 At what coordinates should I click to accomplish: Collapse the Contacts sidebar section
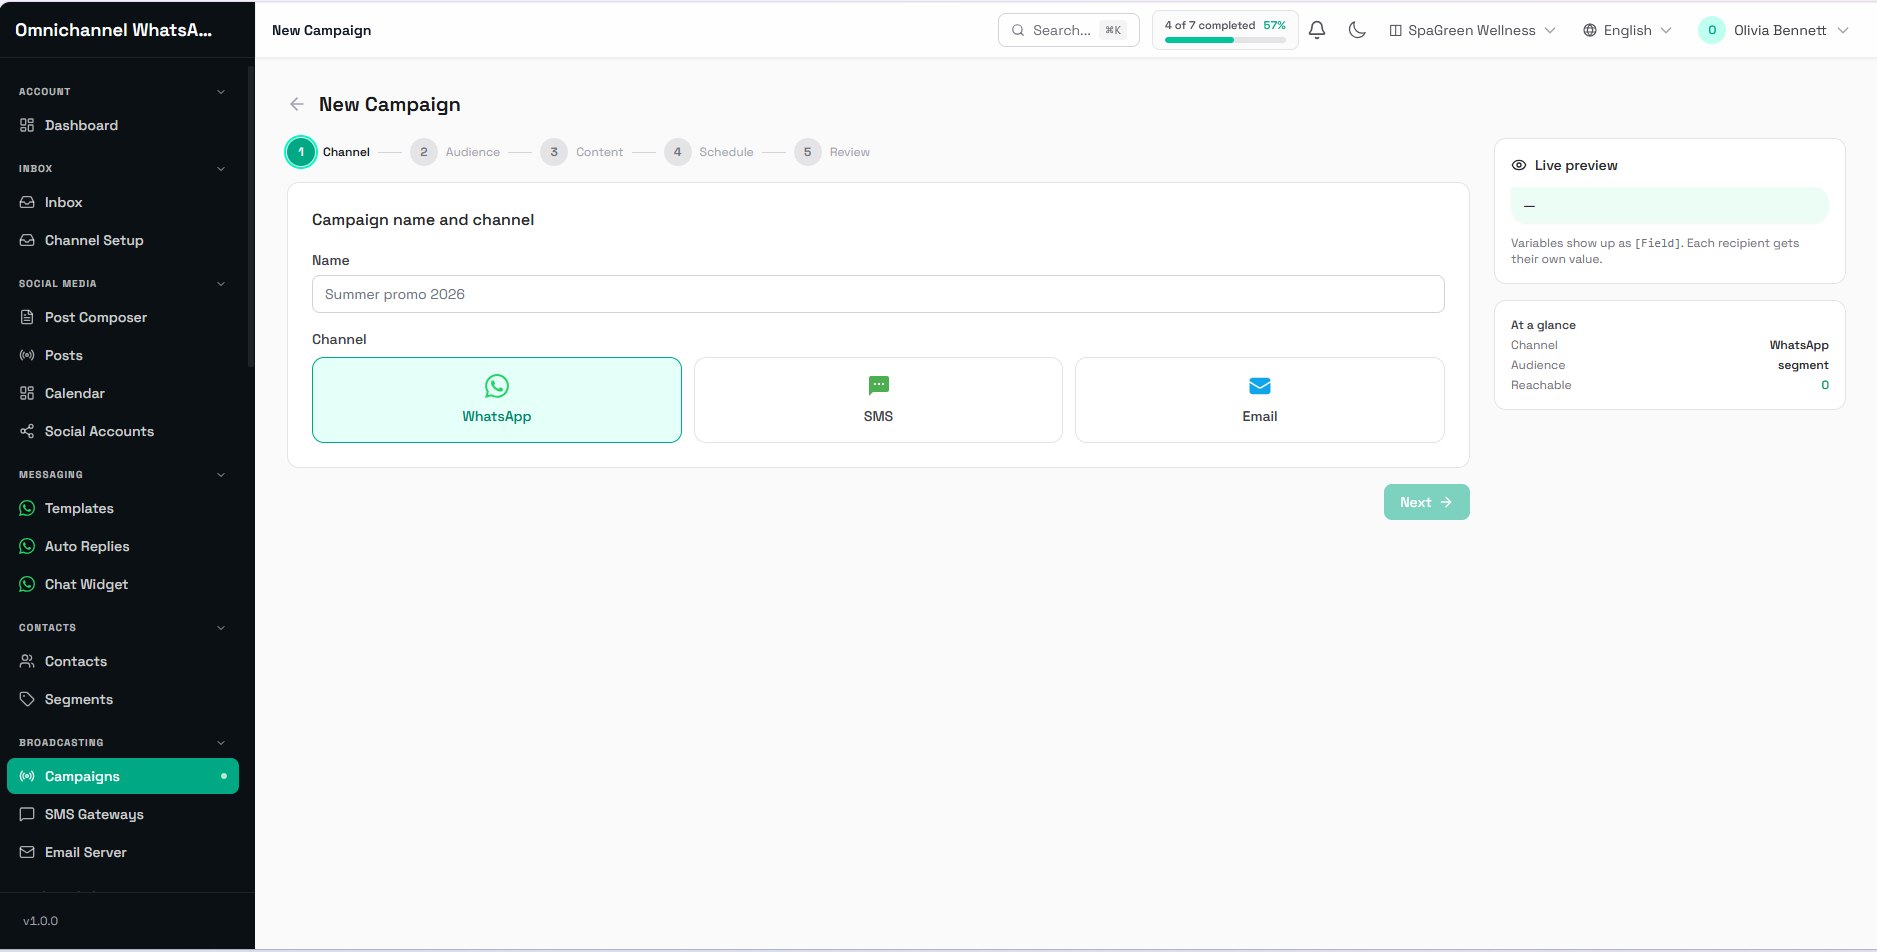coord(221,628)
